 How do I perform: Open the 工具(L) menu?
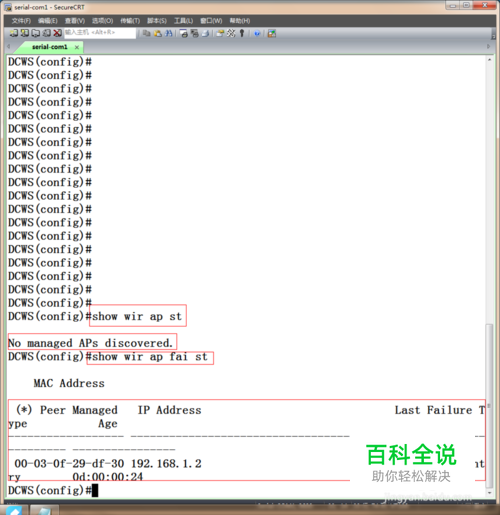(x=183, y=21)
